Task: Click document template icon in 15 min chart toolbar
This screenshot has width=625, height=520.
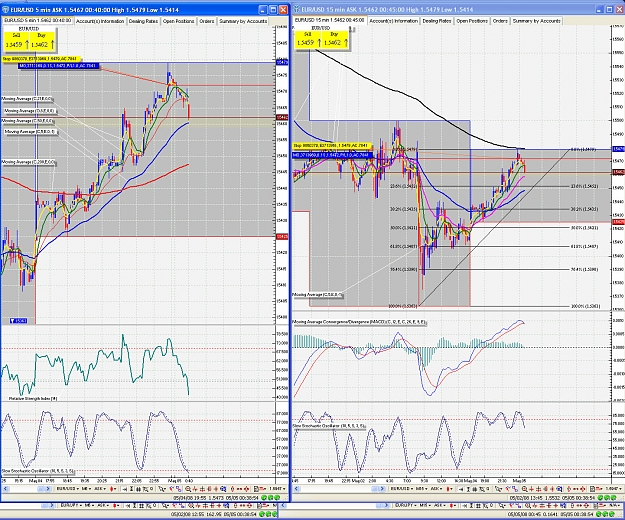Action: (x=592, y=489)
